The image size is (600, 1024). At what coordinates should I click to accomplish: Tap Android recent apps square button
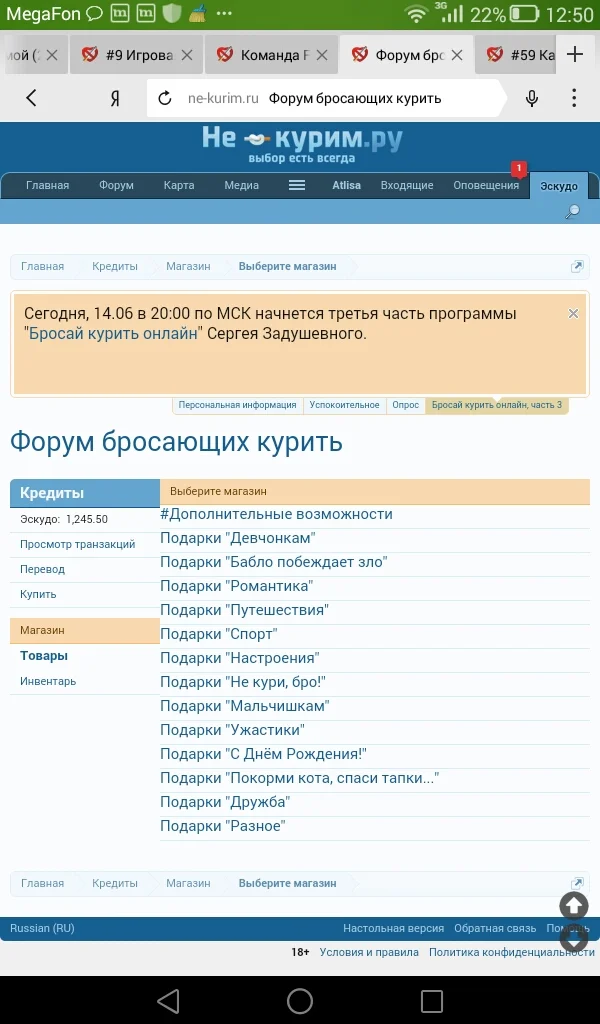432,1000
